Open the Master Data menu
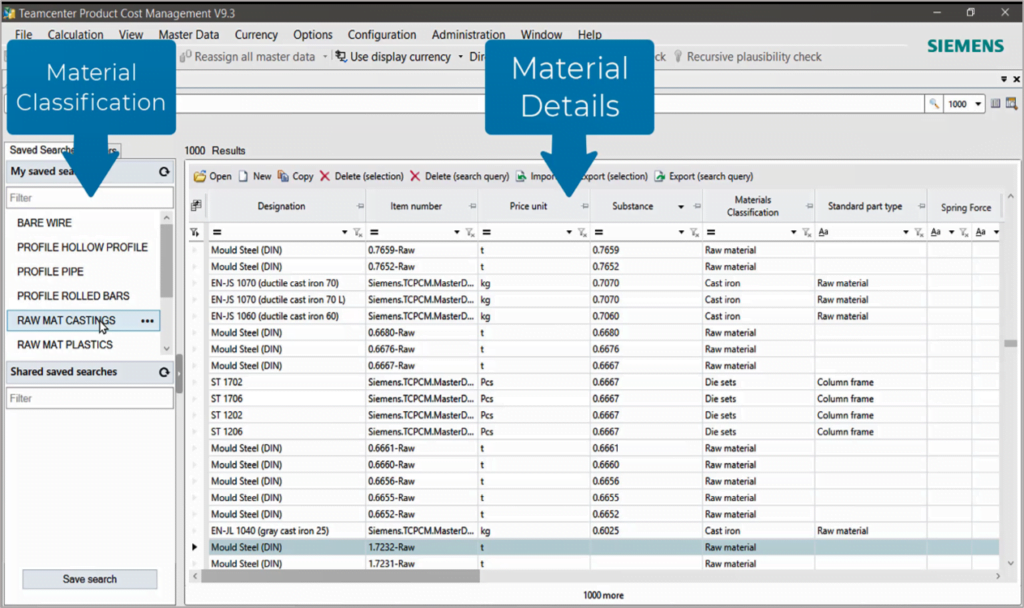 click(188, 35)
